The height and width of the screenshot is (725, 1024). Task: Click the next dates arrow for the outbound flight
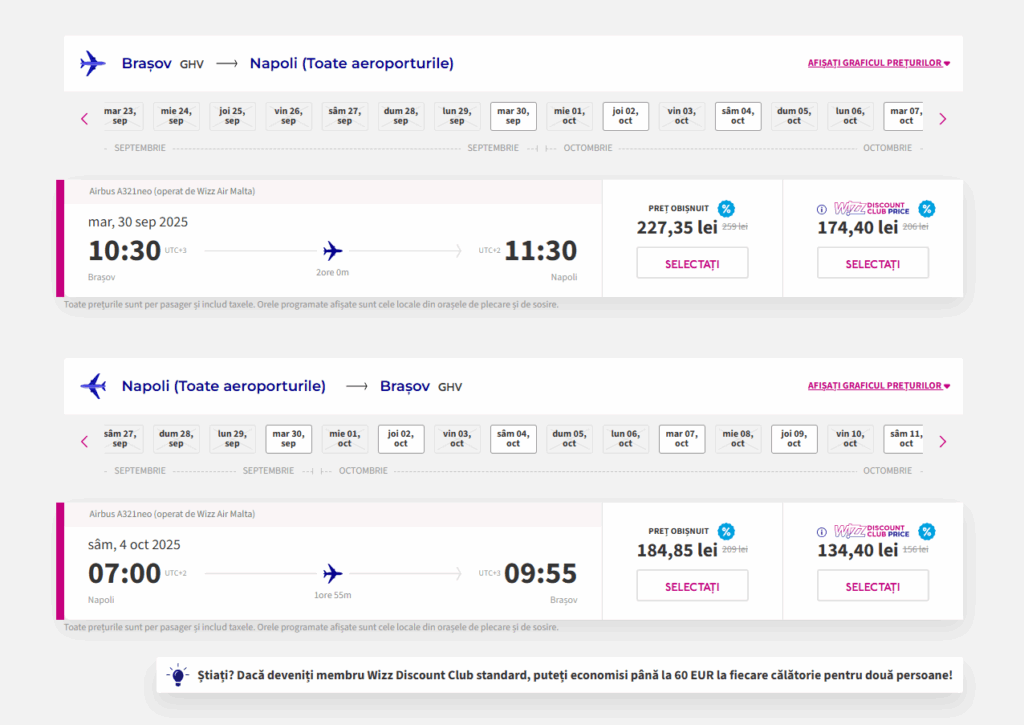942,118
